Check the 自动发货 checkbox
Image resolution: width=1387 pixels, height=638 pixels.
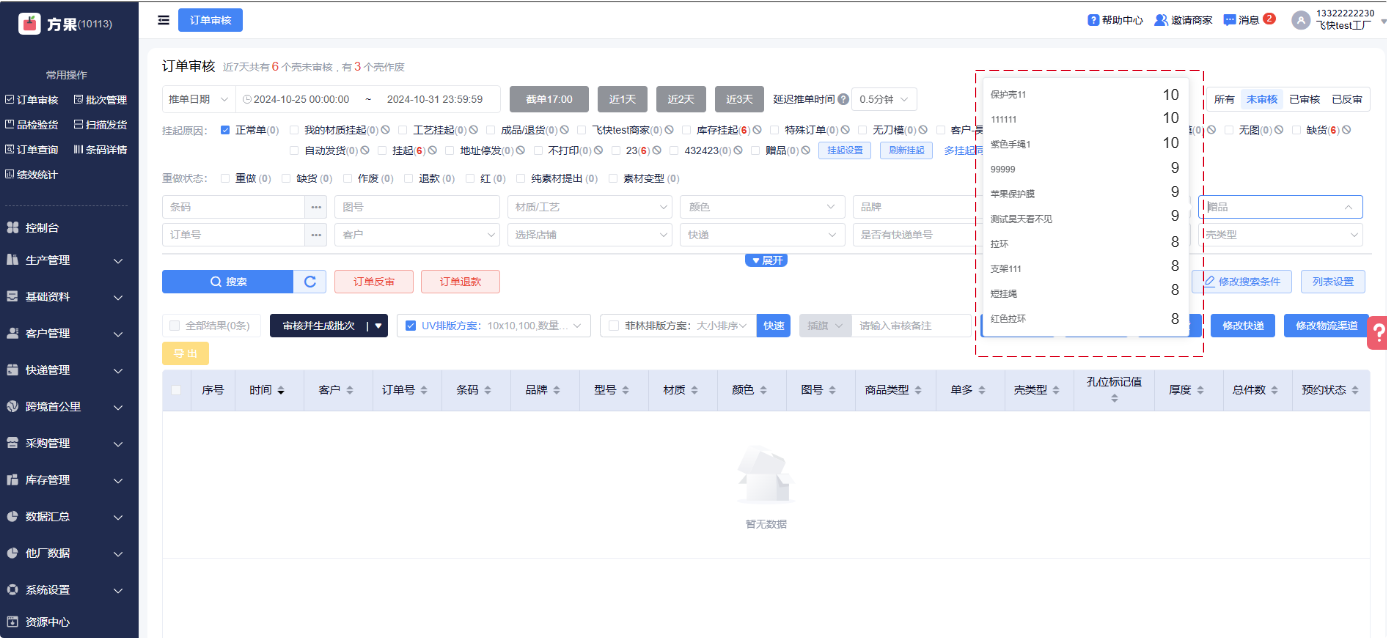294,151
